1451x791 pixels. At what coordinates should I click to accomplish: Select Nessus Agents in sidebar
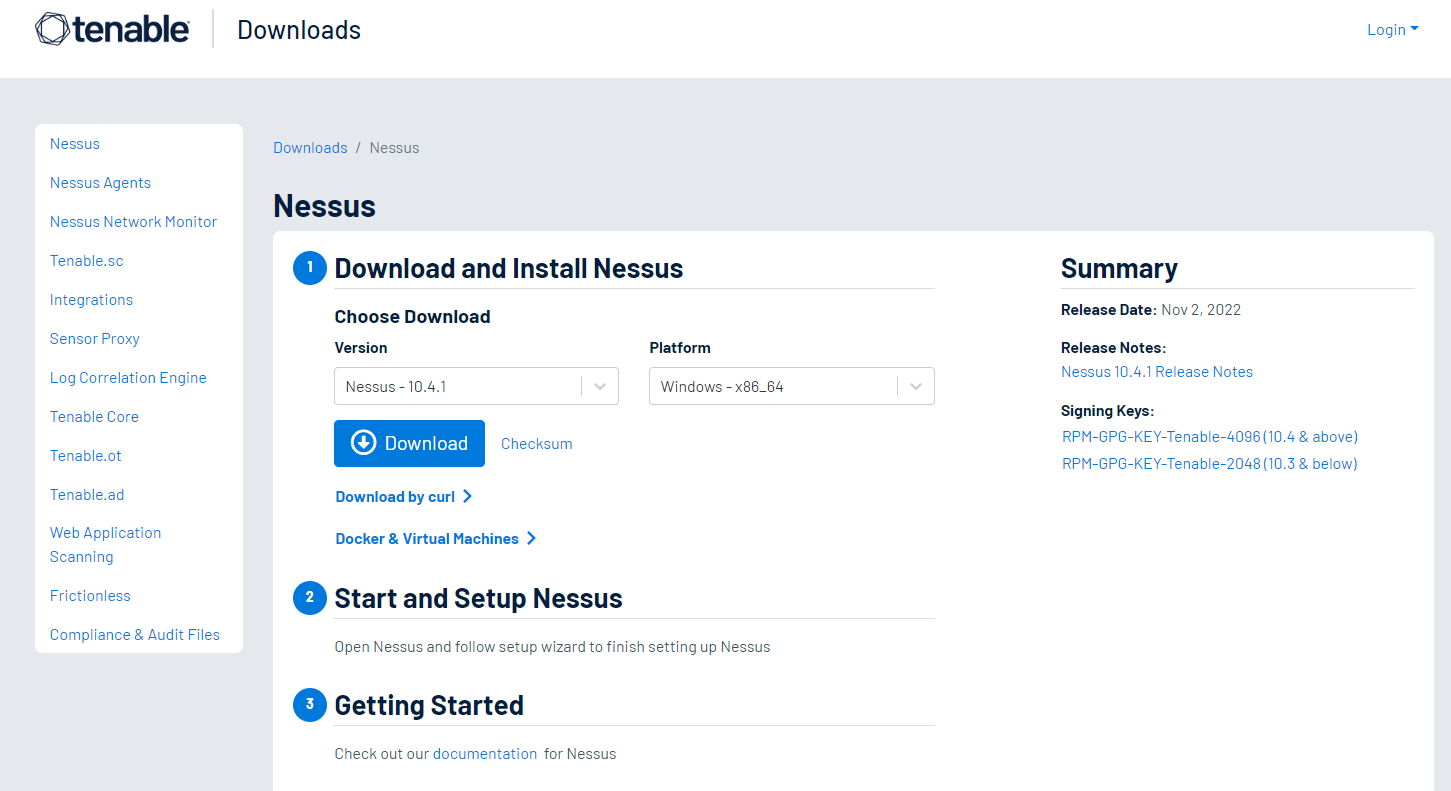(100, 183)
